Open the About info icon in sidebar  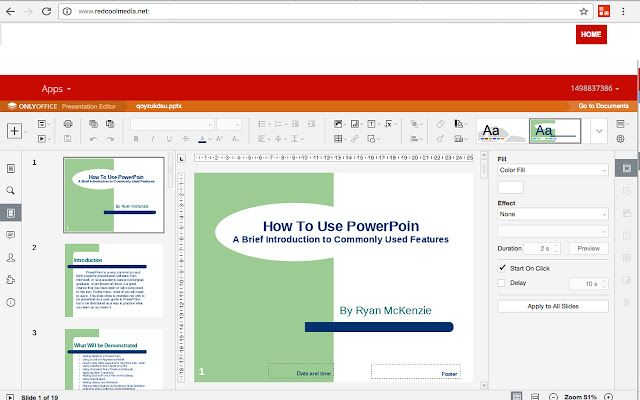[11, 302]
